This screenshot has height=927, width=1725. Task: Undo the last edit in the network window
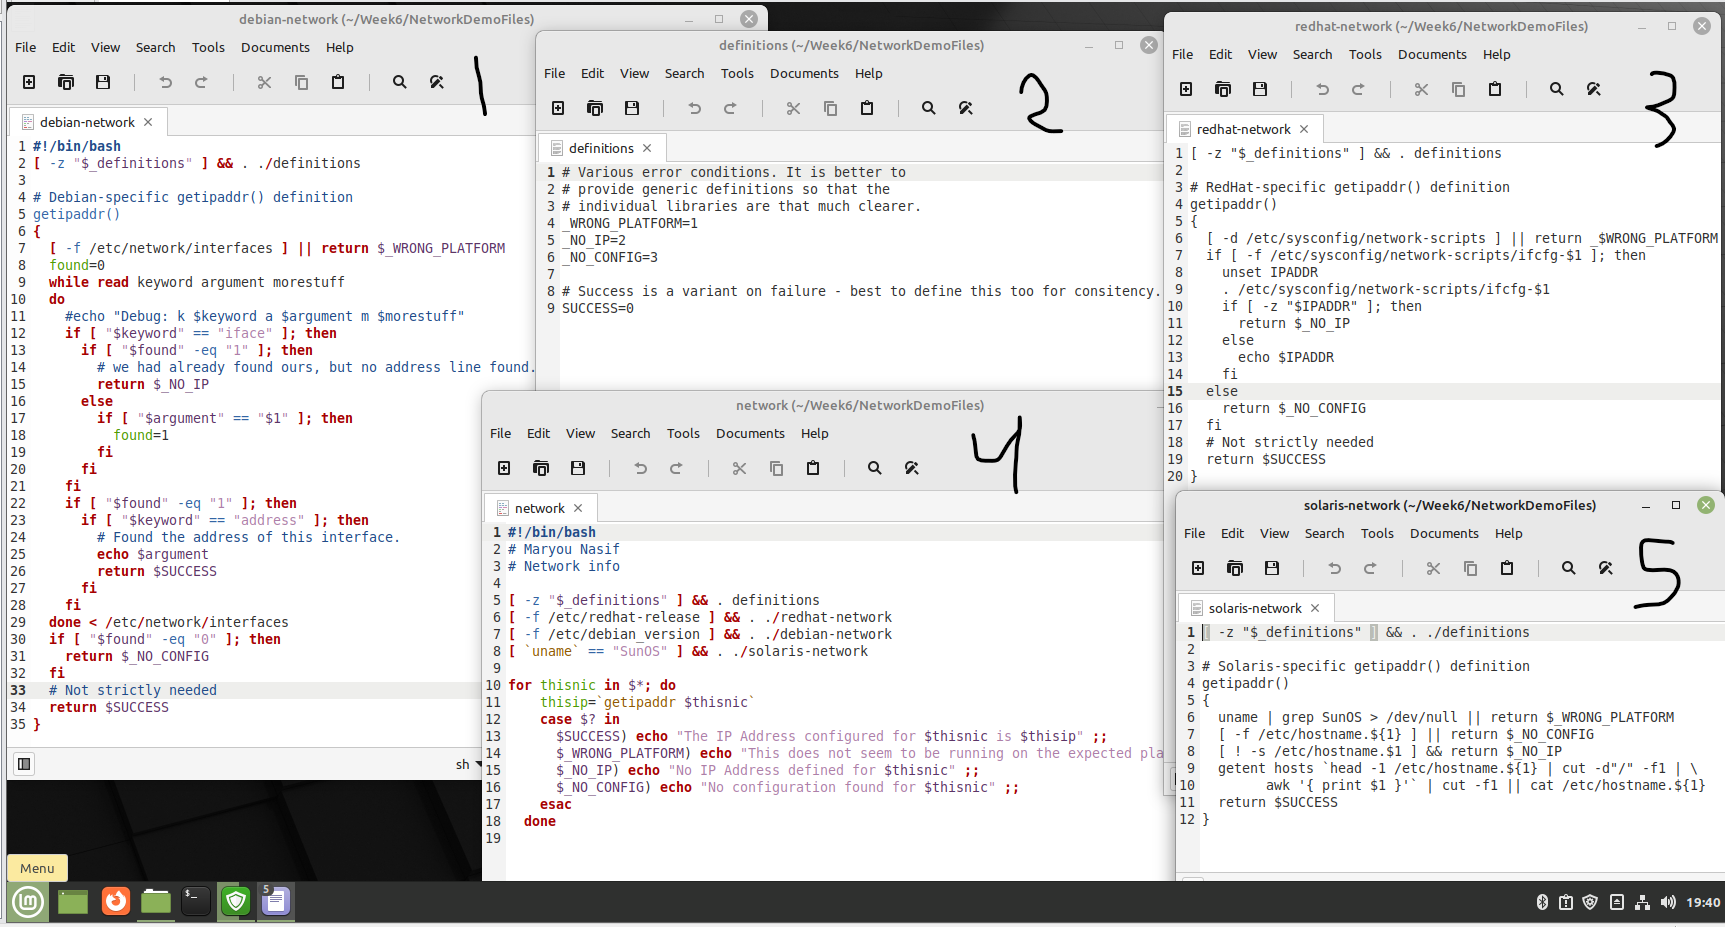(640, 467)
